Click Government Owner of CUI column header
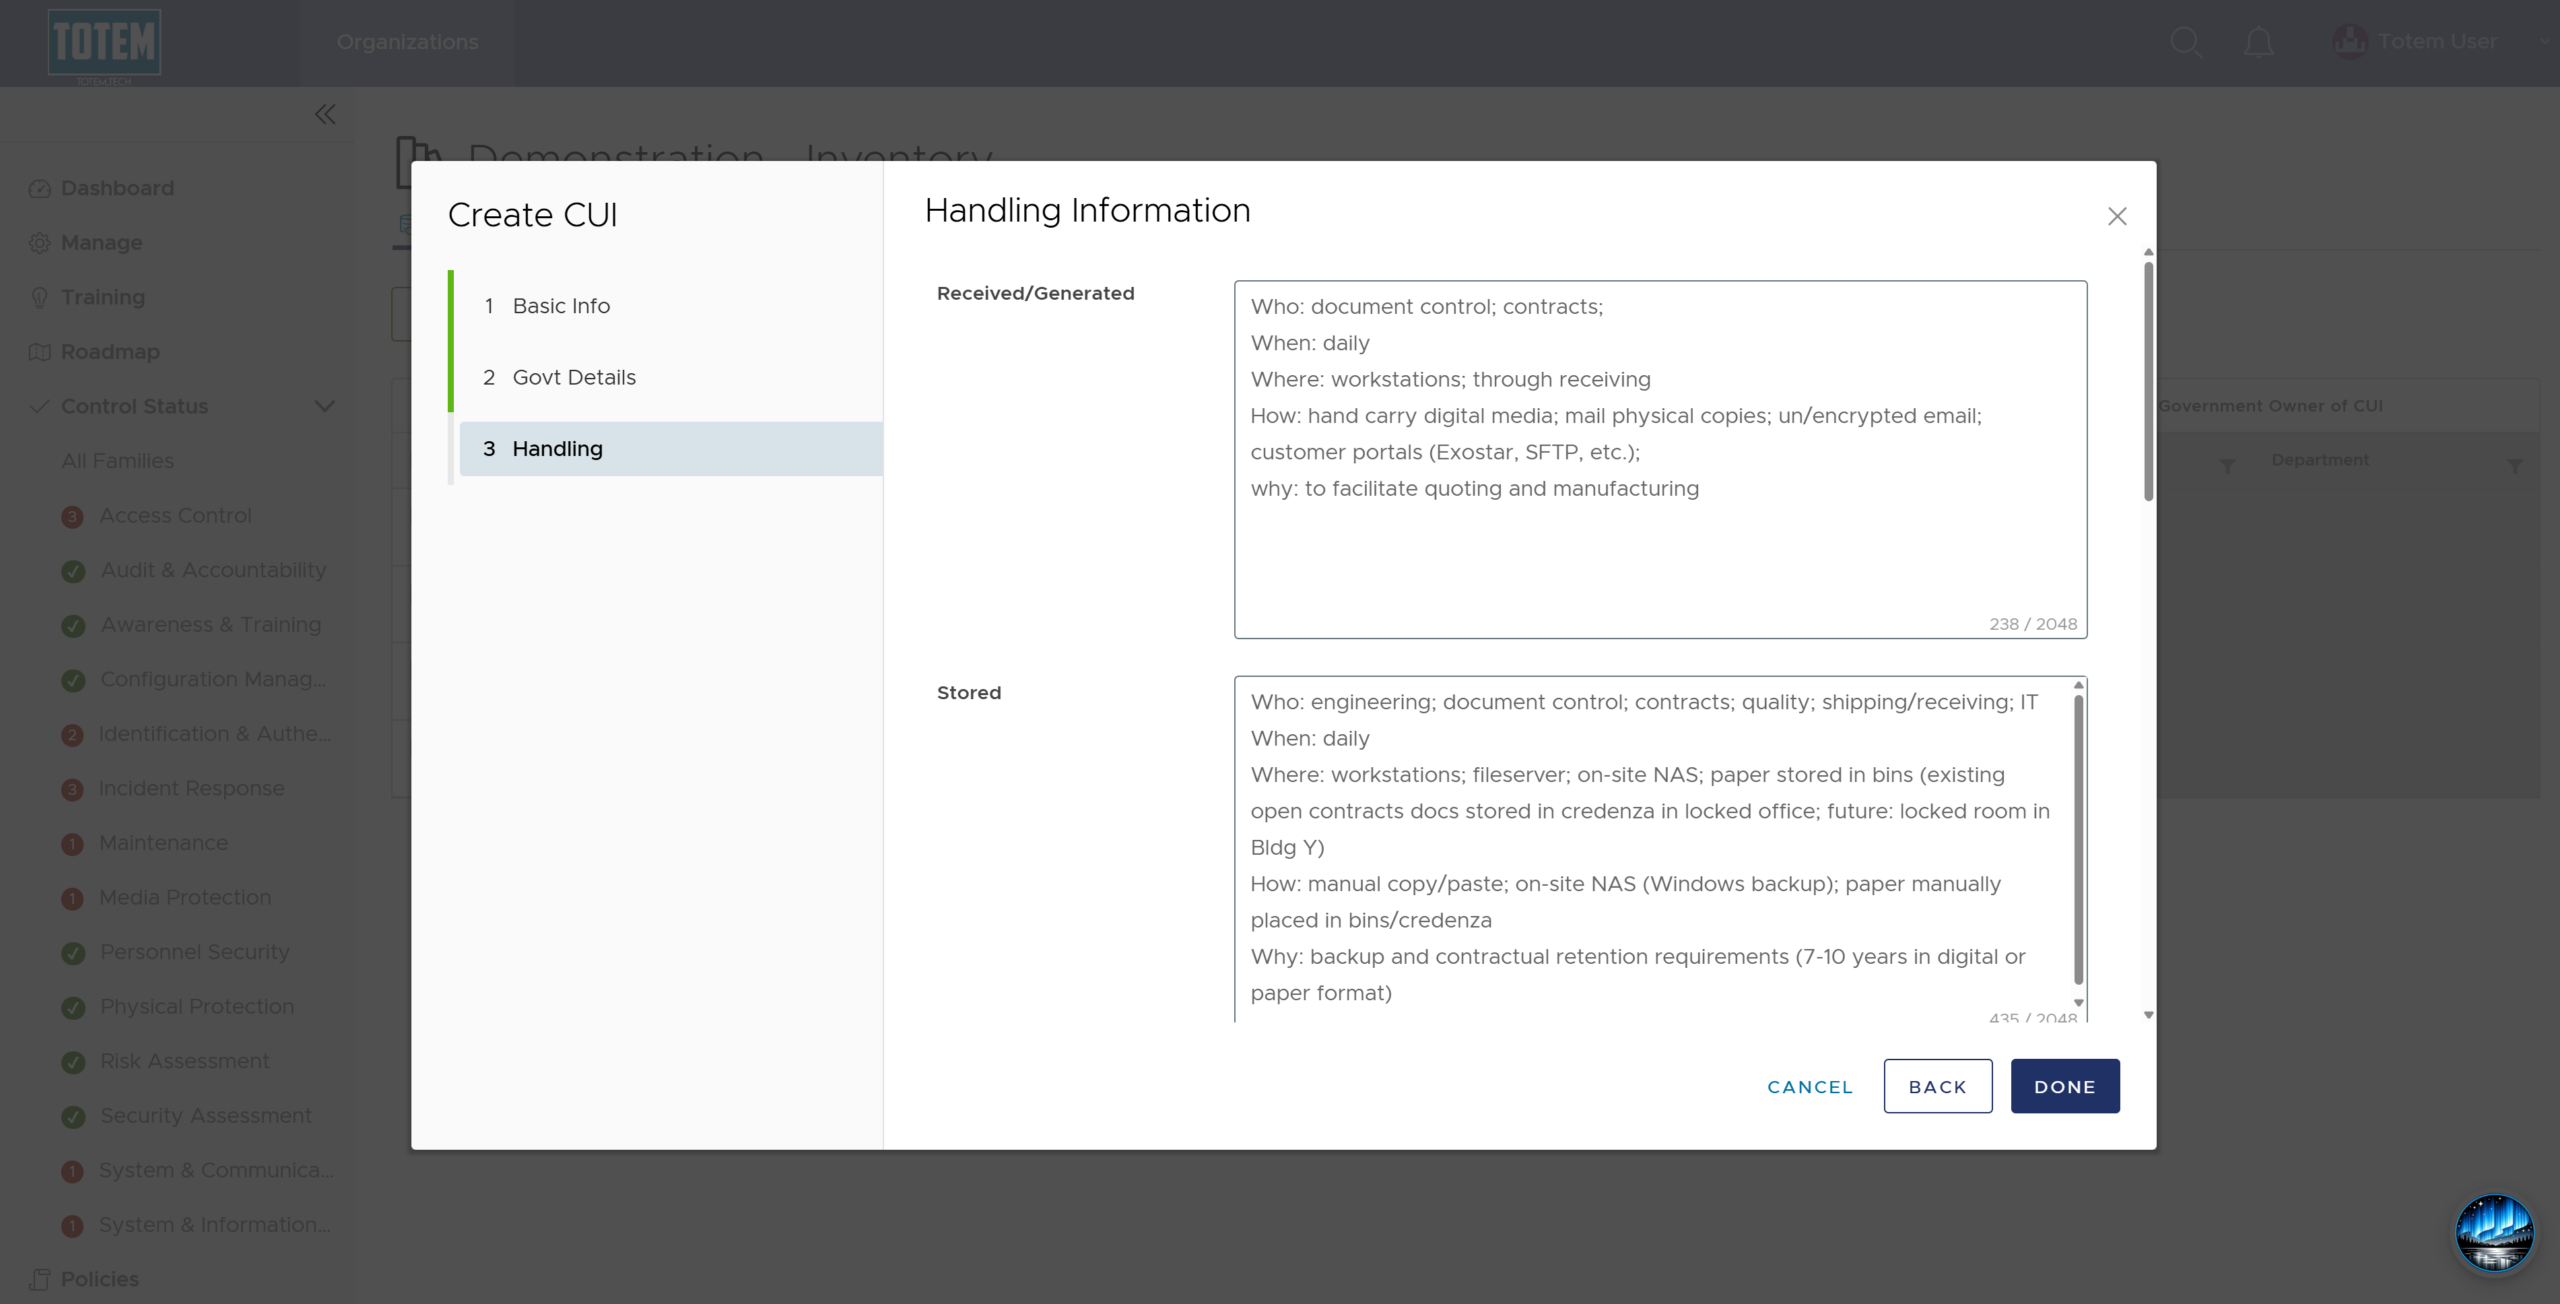The image size is (2560, 1304). click(2270, 406)
